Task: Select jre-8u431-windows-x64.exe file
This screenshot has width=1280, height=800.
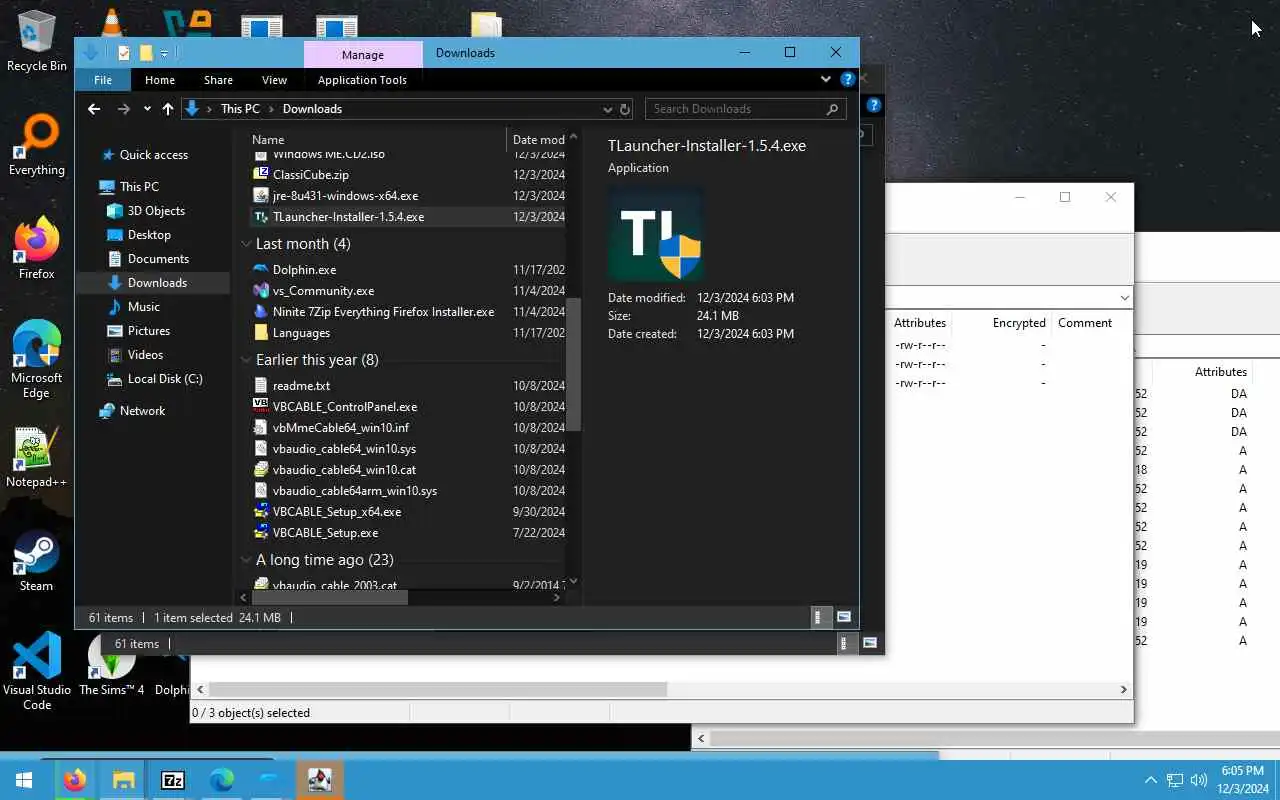Action: (x=345, y=196)
